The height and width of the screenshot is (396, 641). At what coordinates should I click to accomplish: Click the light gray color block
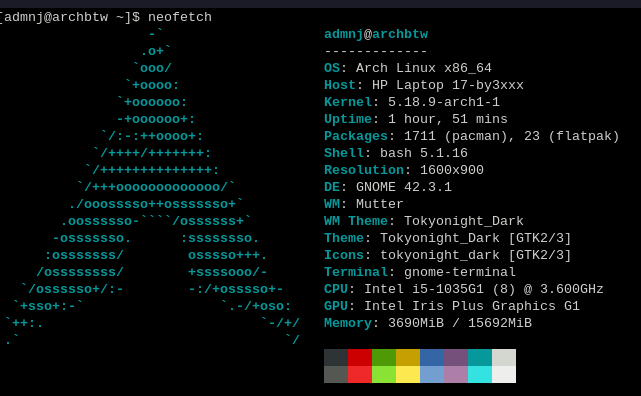point(504,358)
